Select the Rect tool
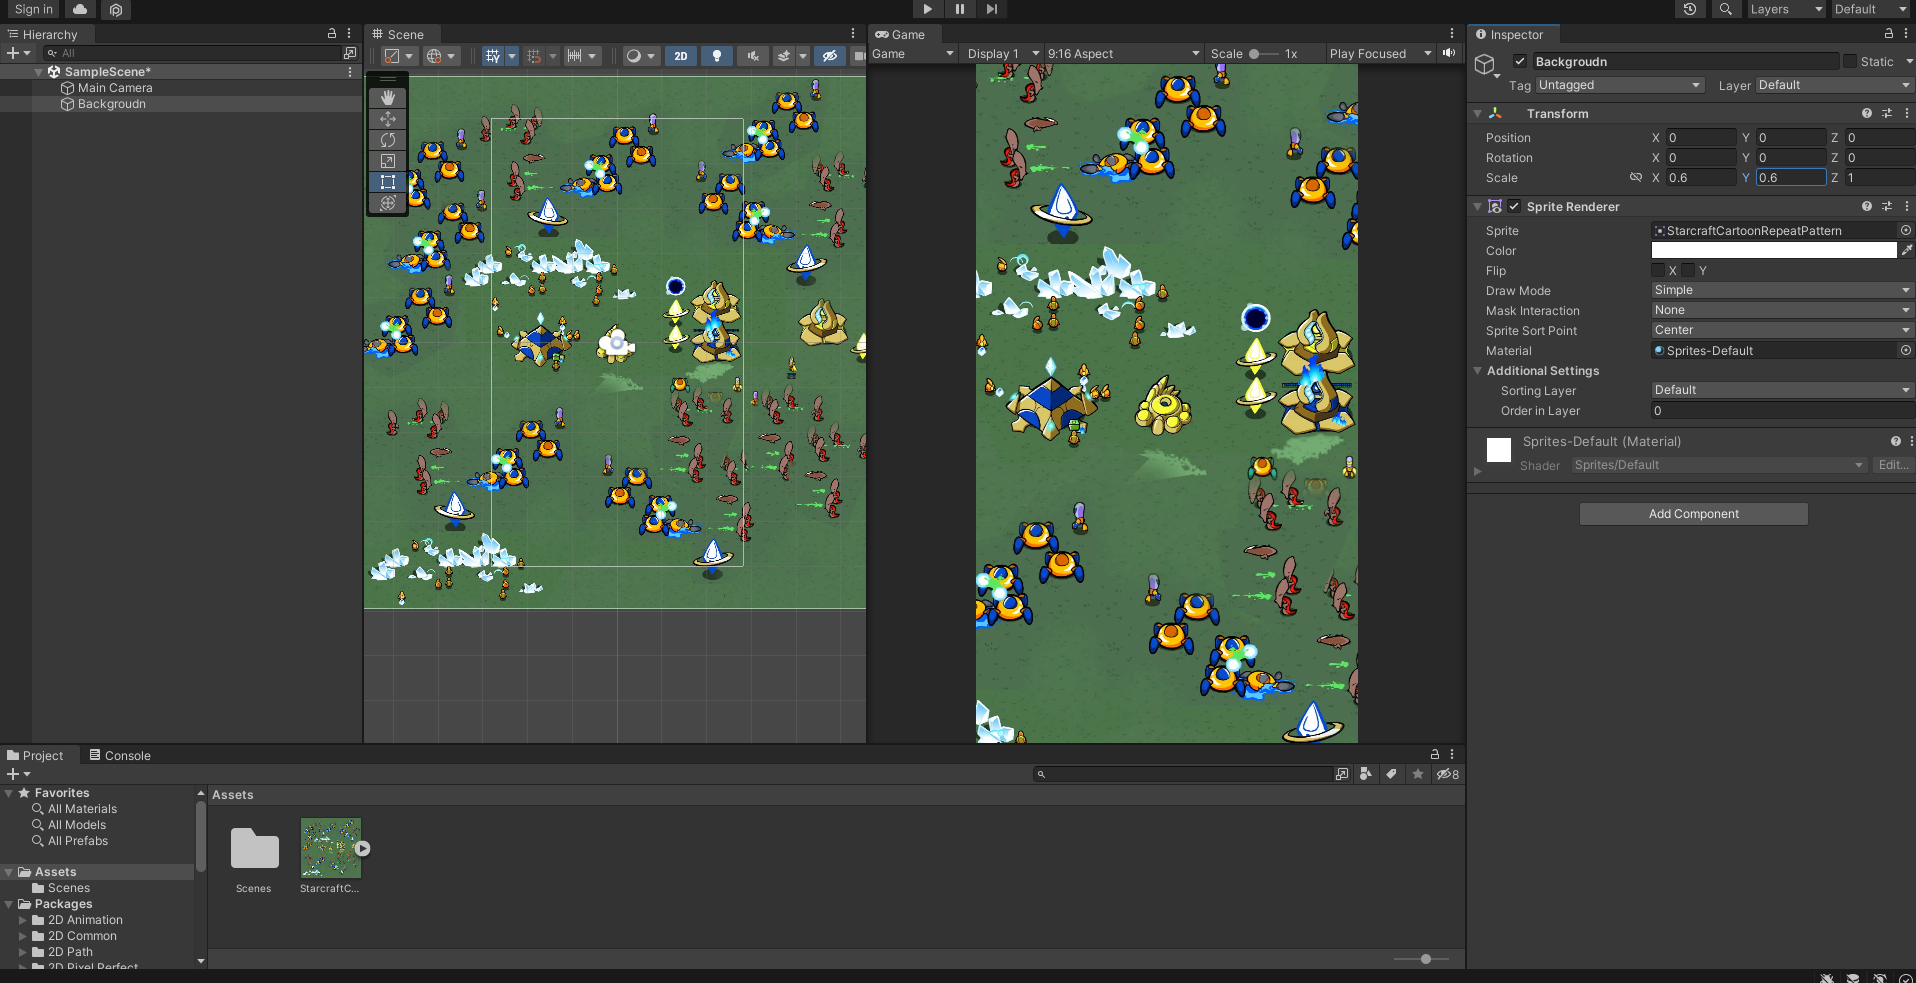 coord(388,182)
